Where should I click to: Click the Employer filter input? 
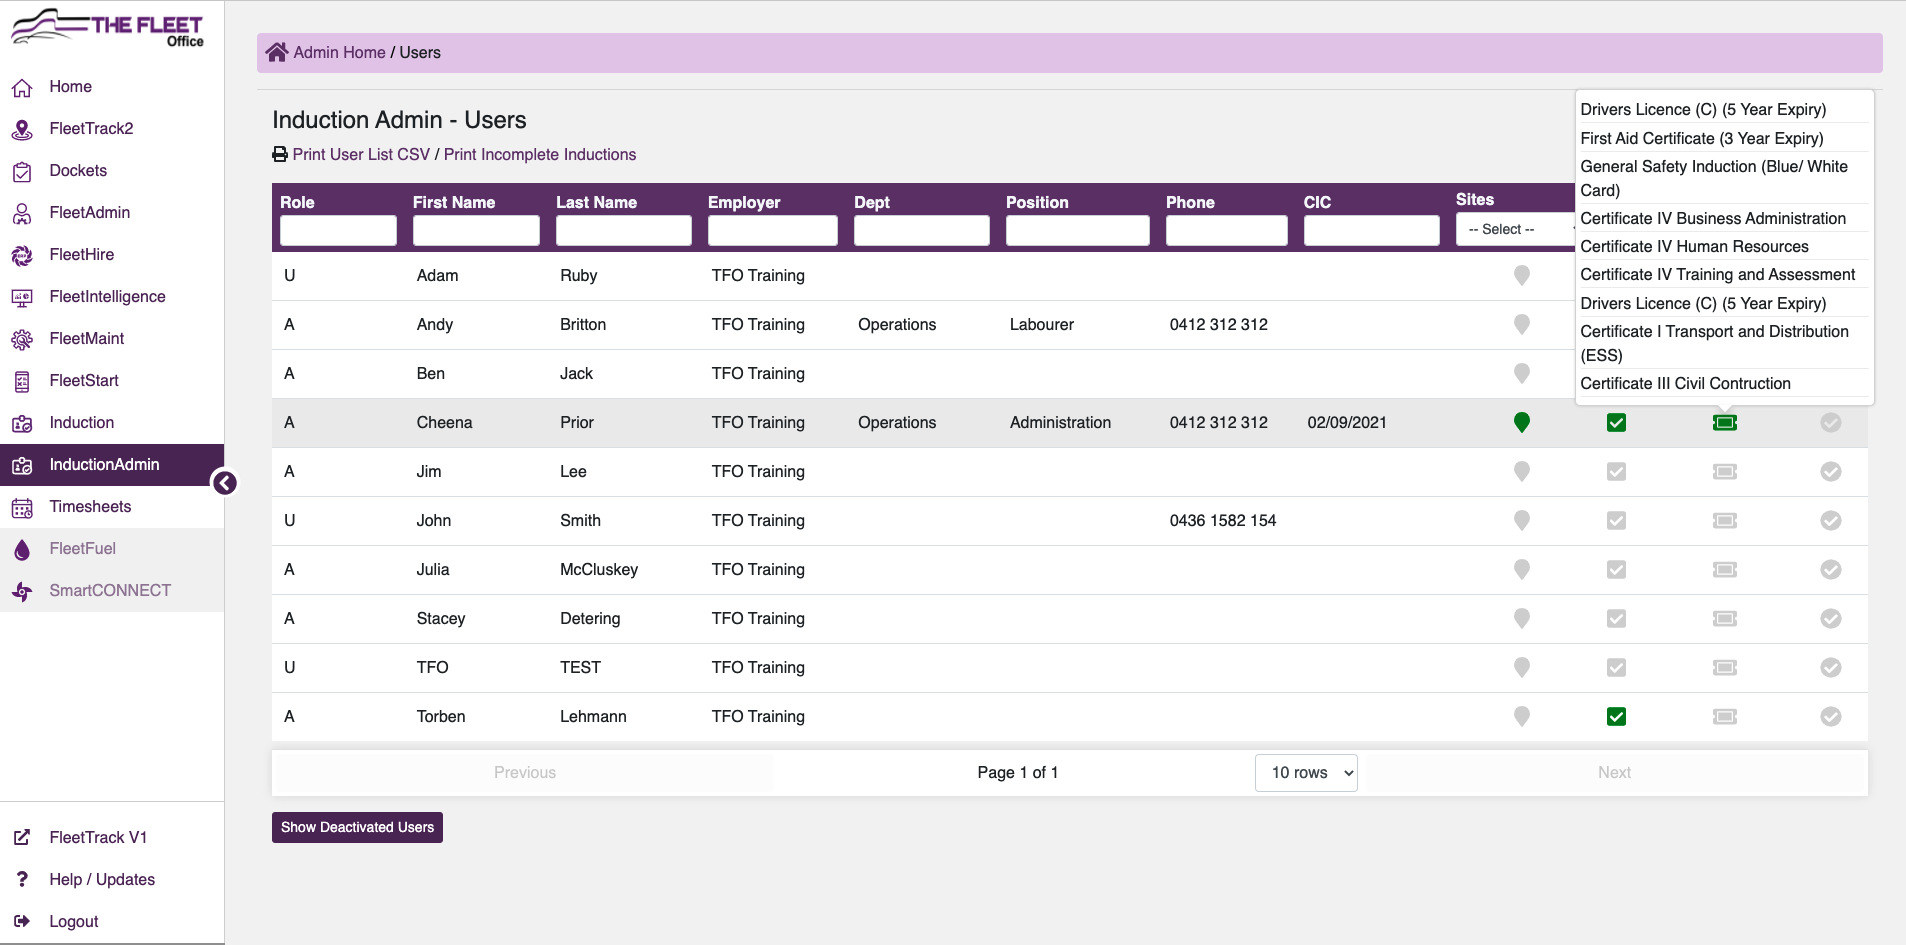click(x=773, y=230)
